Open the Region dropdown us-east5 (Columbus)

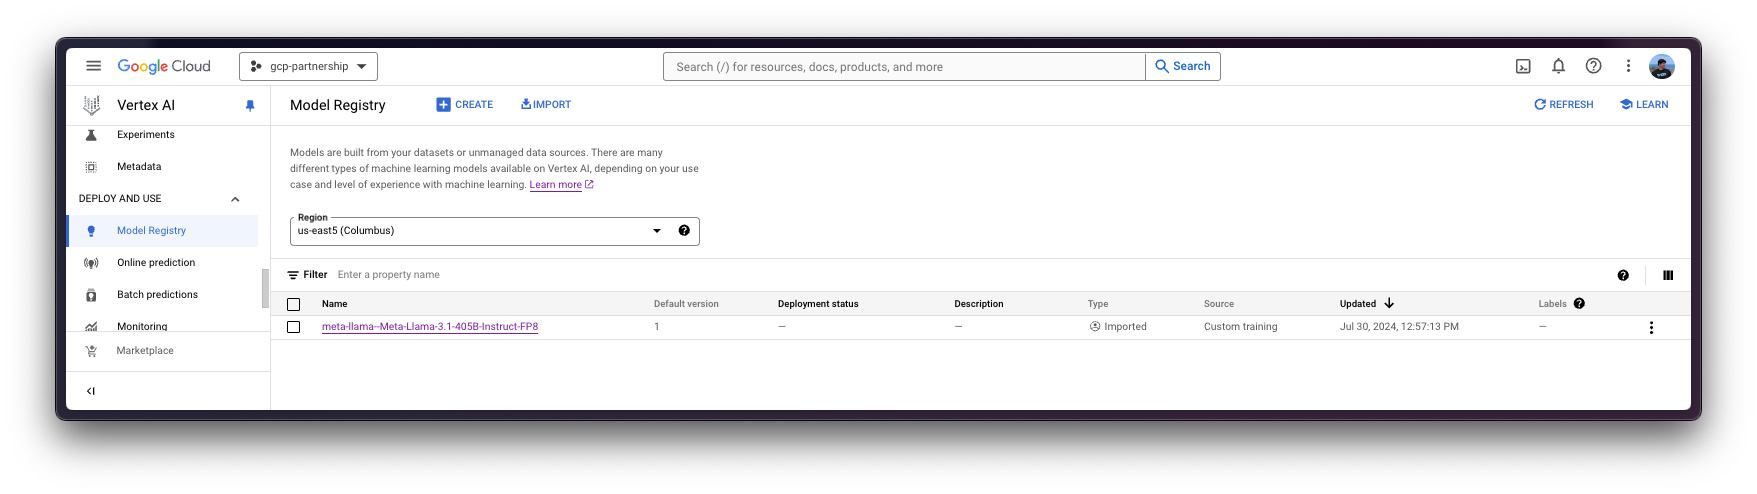tap(495, 231)
